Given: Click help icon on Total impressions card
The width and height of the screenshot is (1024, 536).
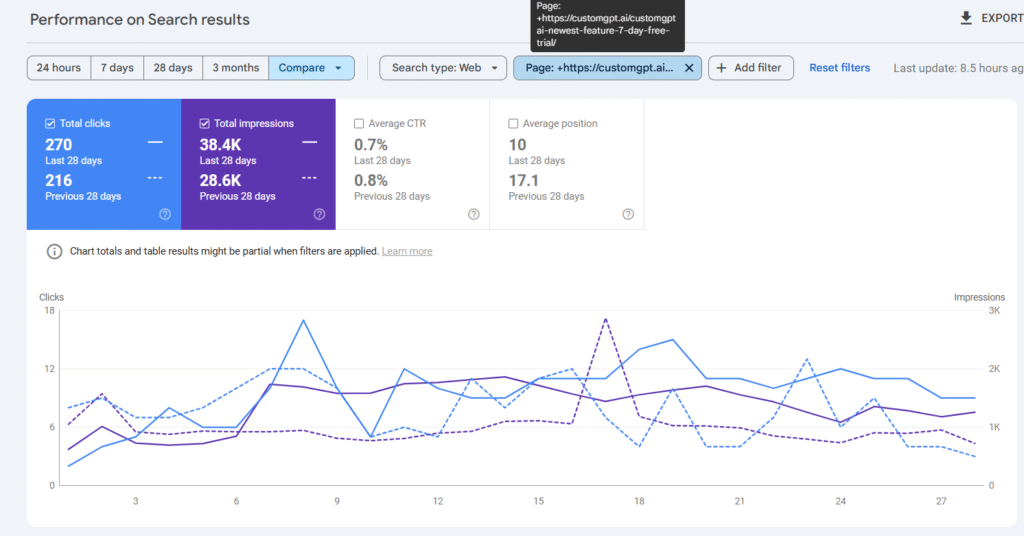Looking at the screenshot, I should [319, 214].
